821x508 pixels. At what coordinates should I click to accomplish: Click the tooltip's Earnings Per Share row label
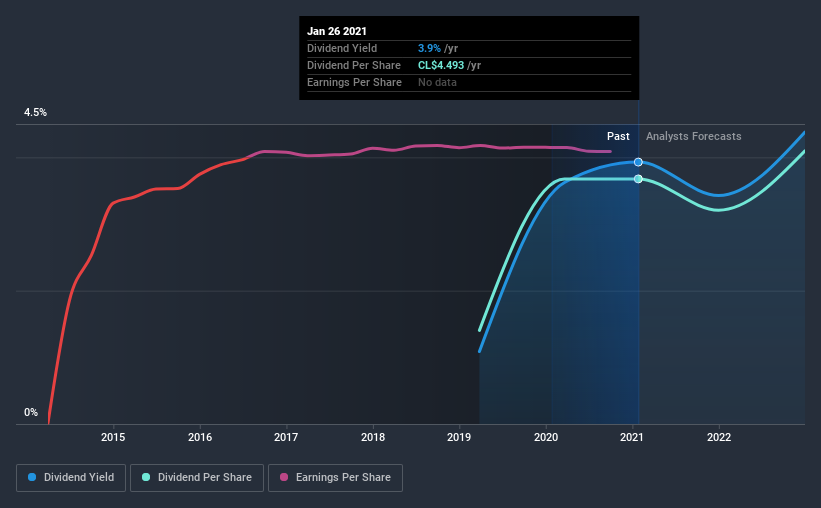354,82
